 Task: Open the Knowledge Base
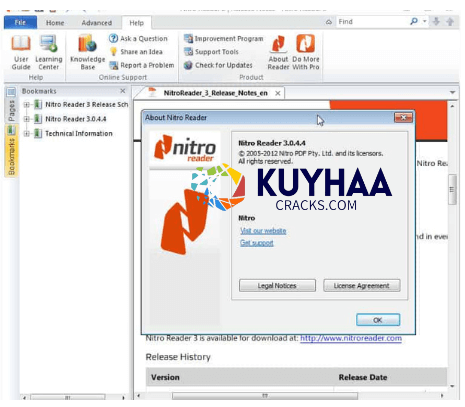coord(88,53)
